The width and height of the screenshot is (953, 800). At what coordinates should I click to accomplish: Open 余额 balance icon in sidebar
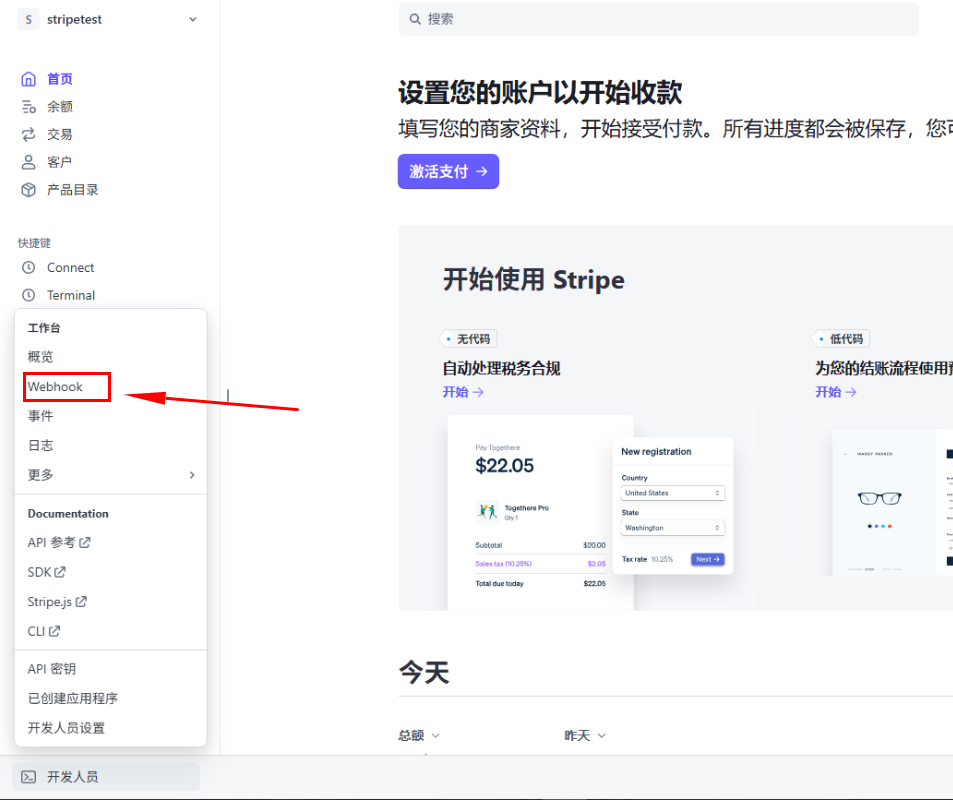pos(29,107)
